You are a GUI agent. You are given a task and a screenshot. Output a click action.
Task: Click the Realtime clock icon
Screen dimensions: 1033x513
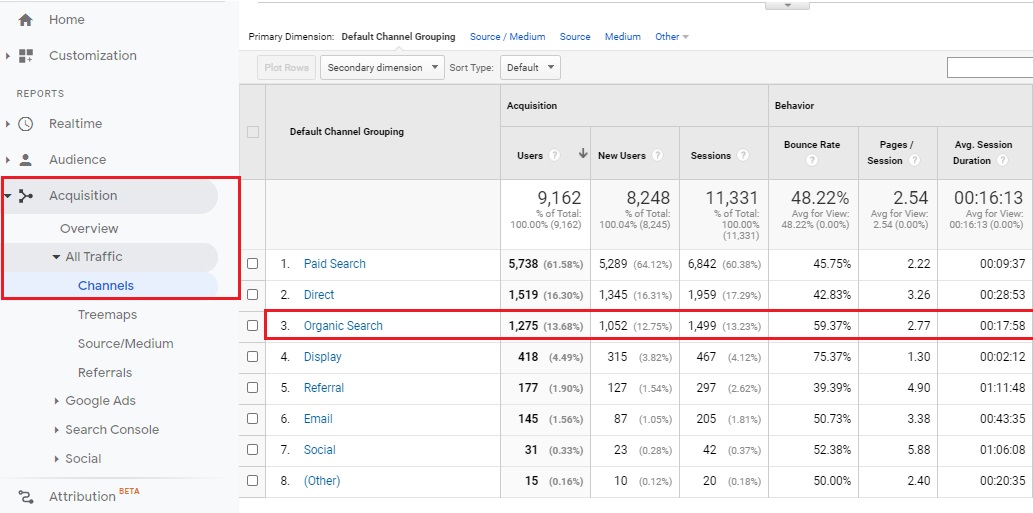tap(26, 124)
